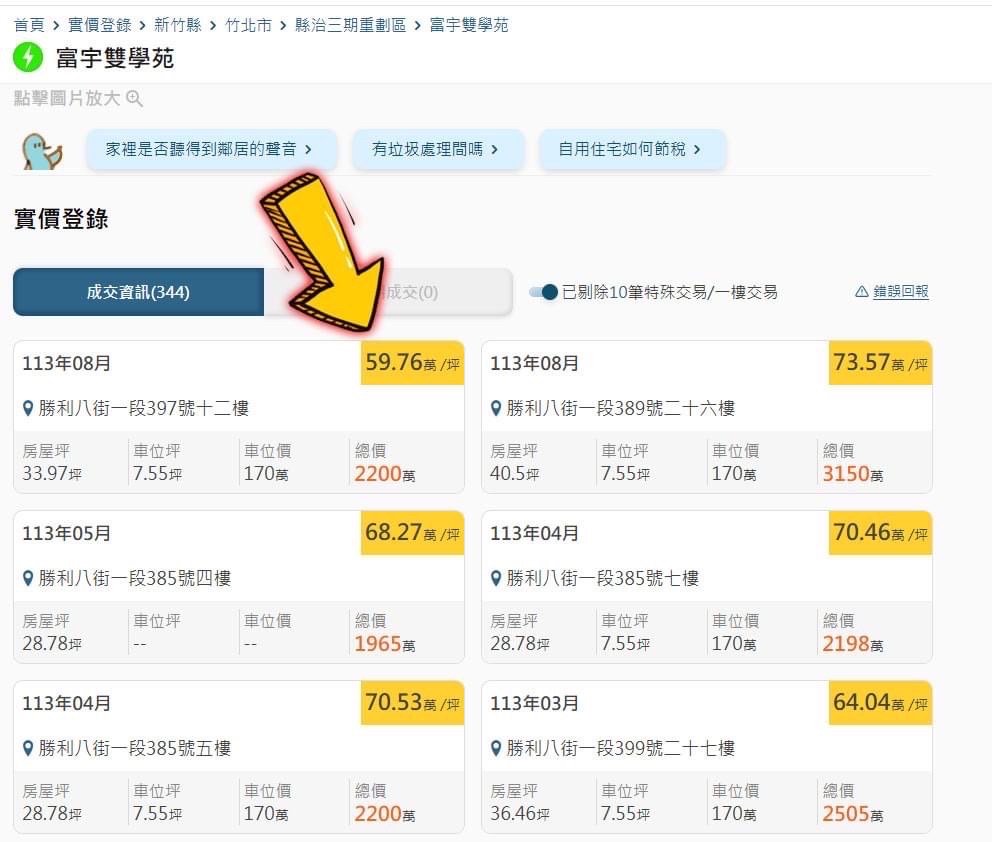Open 有垃圾處理間嗎 question chip
992x842 pixels.
tap(438, 149)
